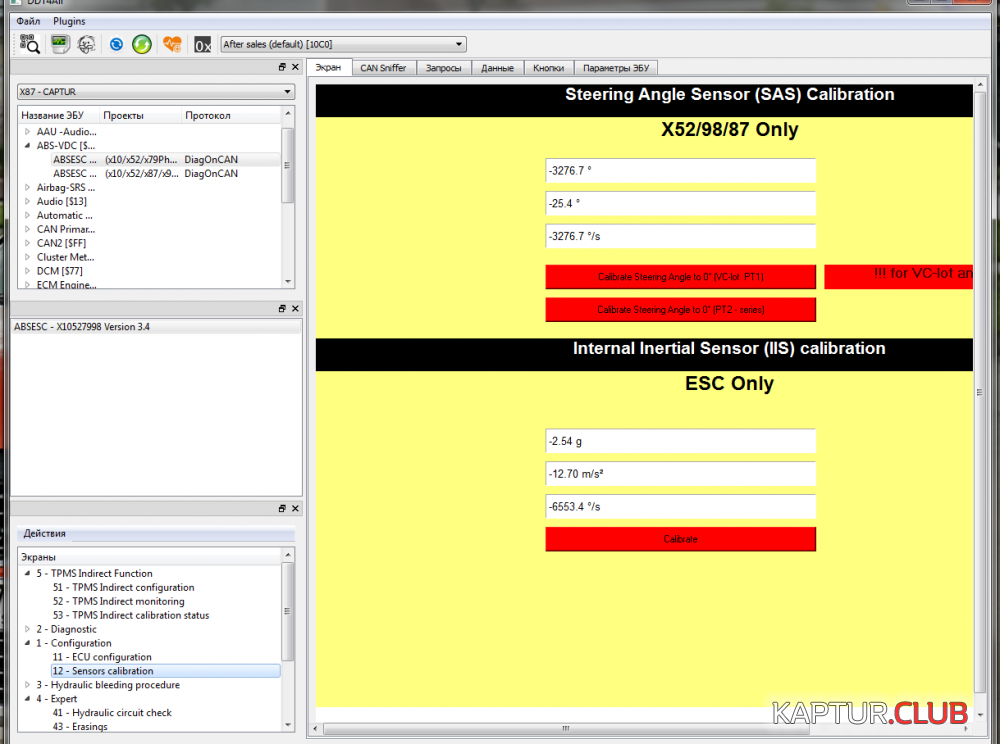Click the 0x hex command icon
Screen dimensions: 1000x744
[x=203, y=44]
